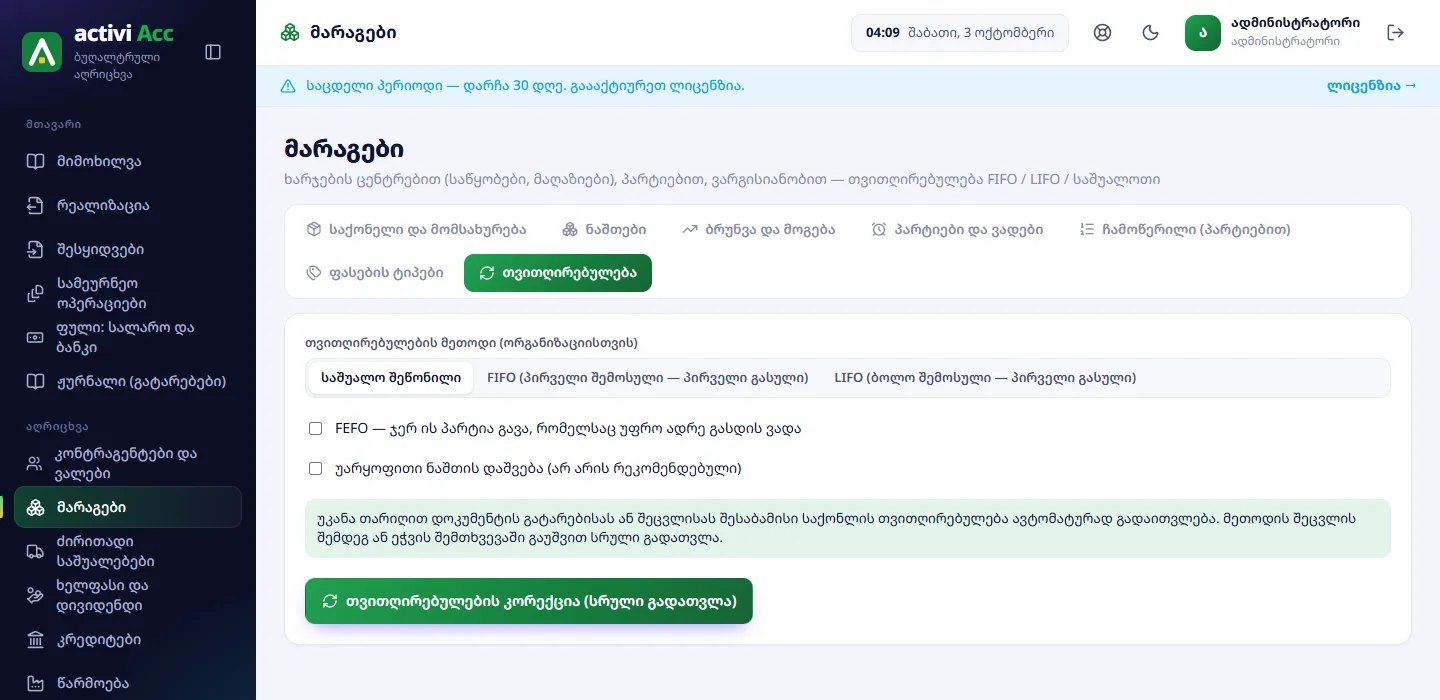Click the logout icon in header

pyautogui.click(x=1396, y=33)
